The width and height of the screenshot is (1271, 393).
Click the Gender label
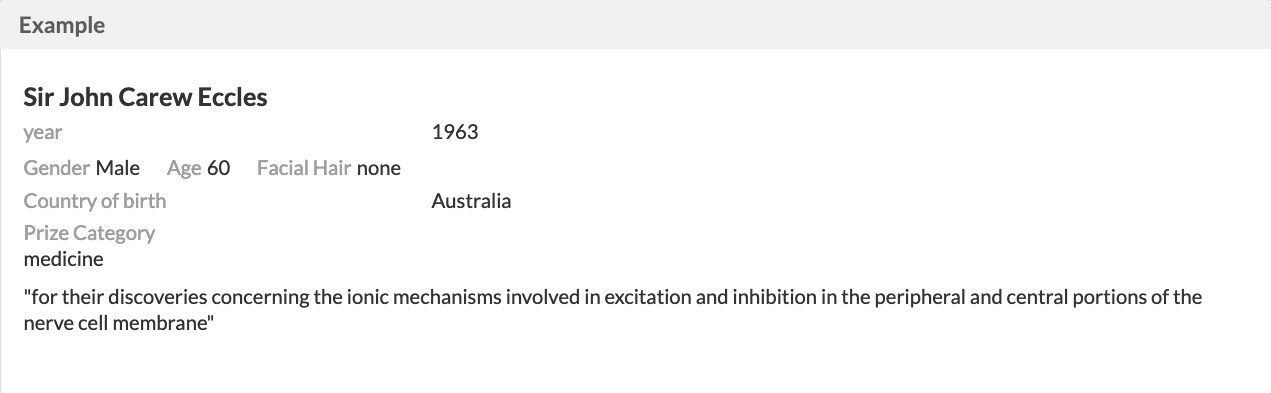[x=57, y=168]
